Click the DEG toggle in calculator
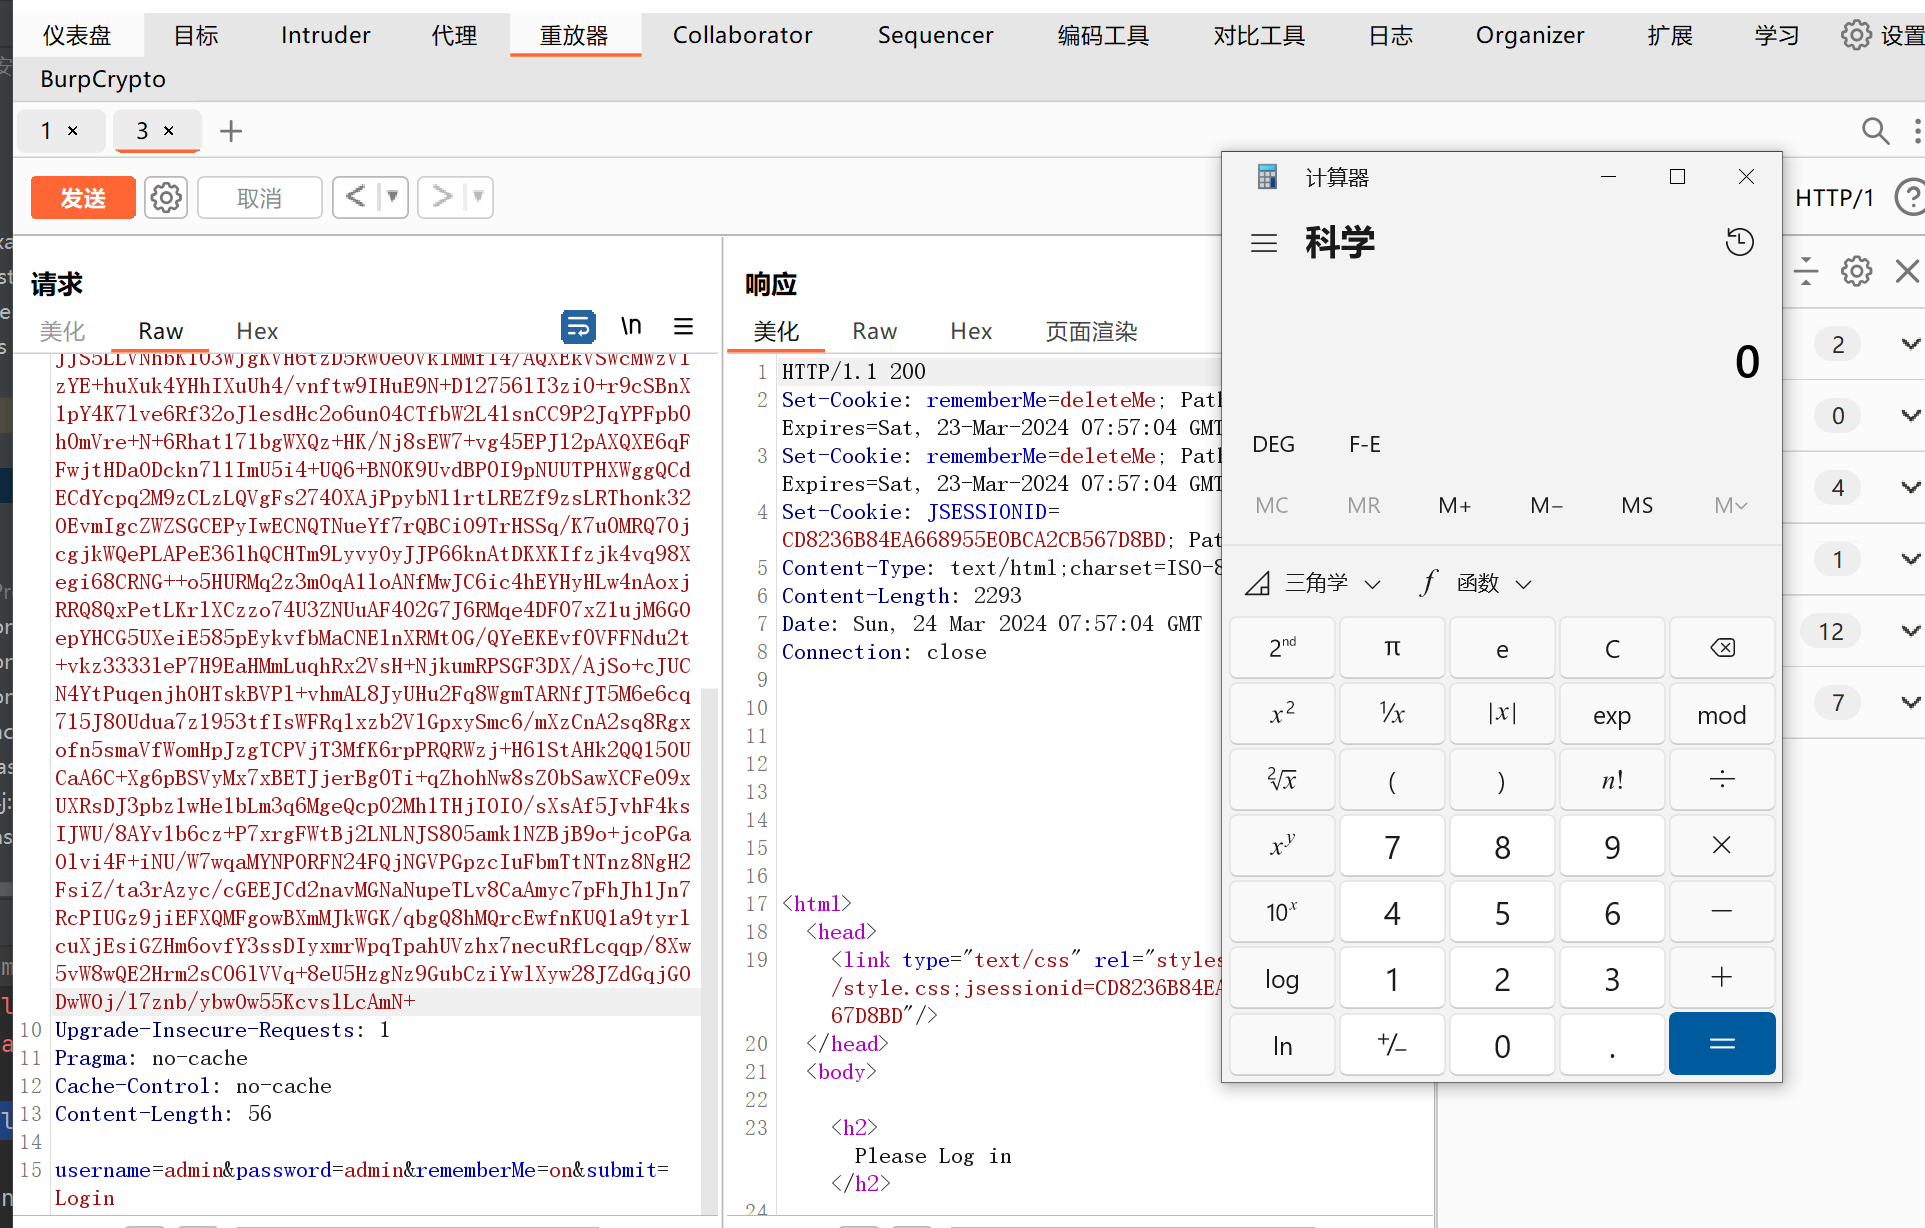 point(1271,443)
